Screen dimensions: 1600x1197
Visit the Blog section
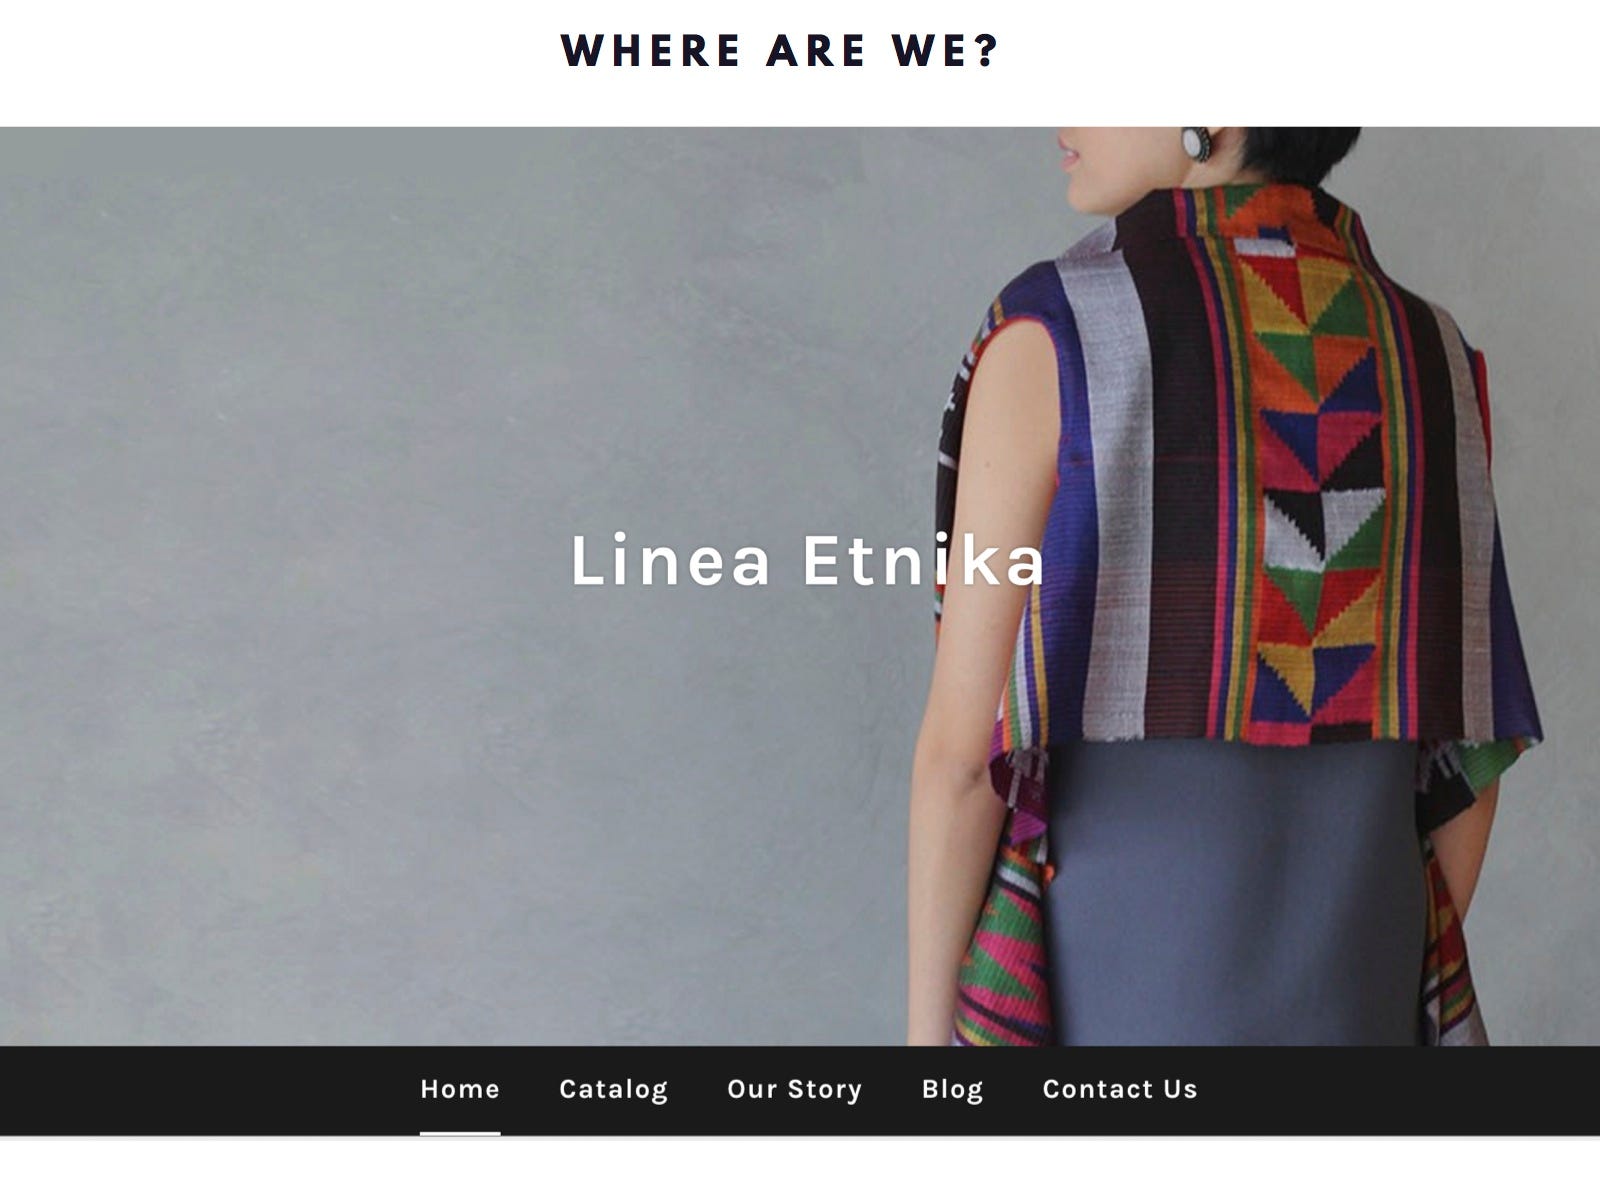pos(952,1089)
